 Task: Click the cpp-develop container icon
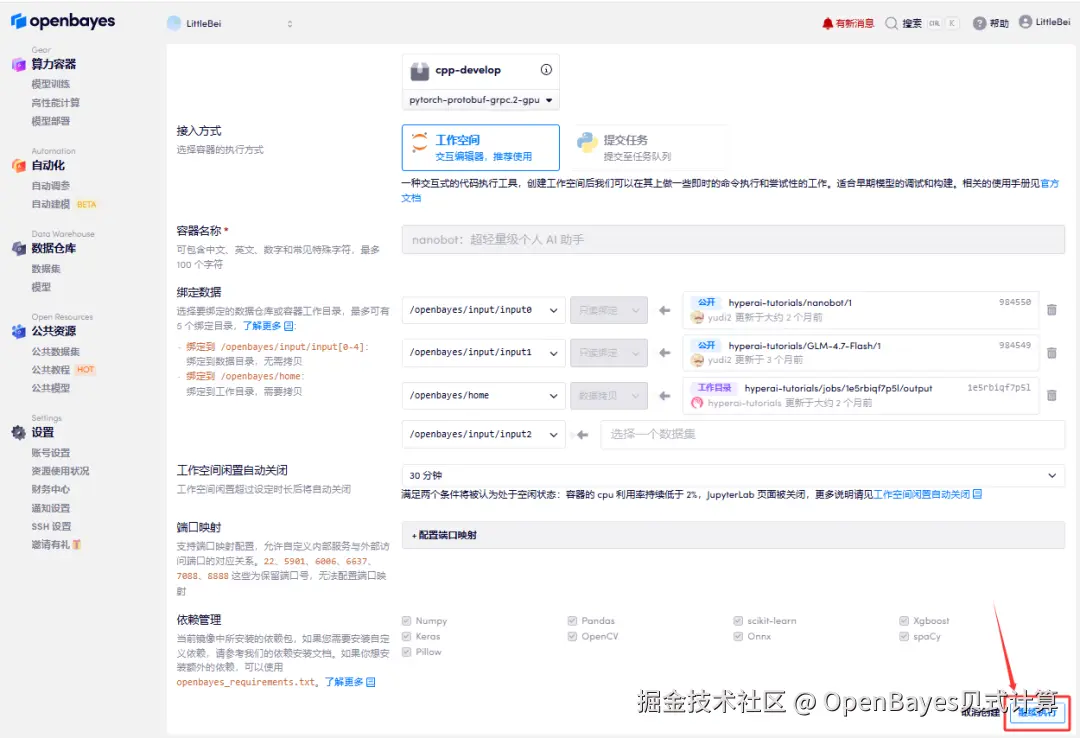point(419,71)
